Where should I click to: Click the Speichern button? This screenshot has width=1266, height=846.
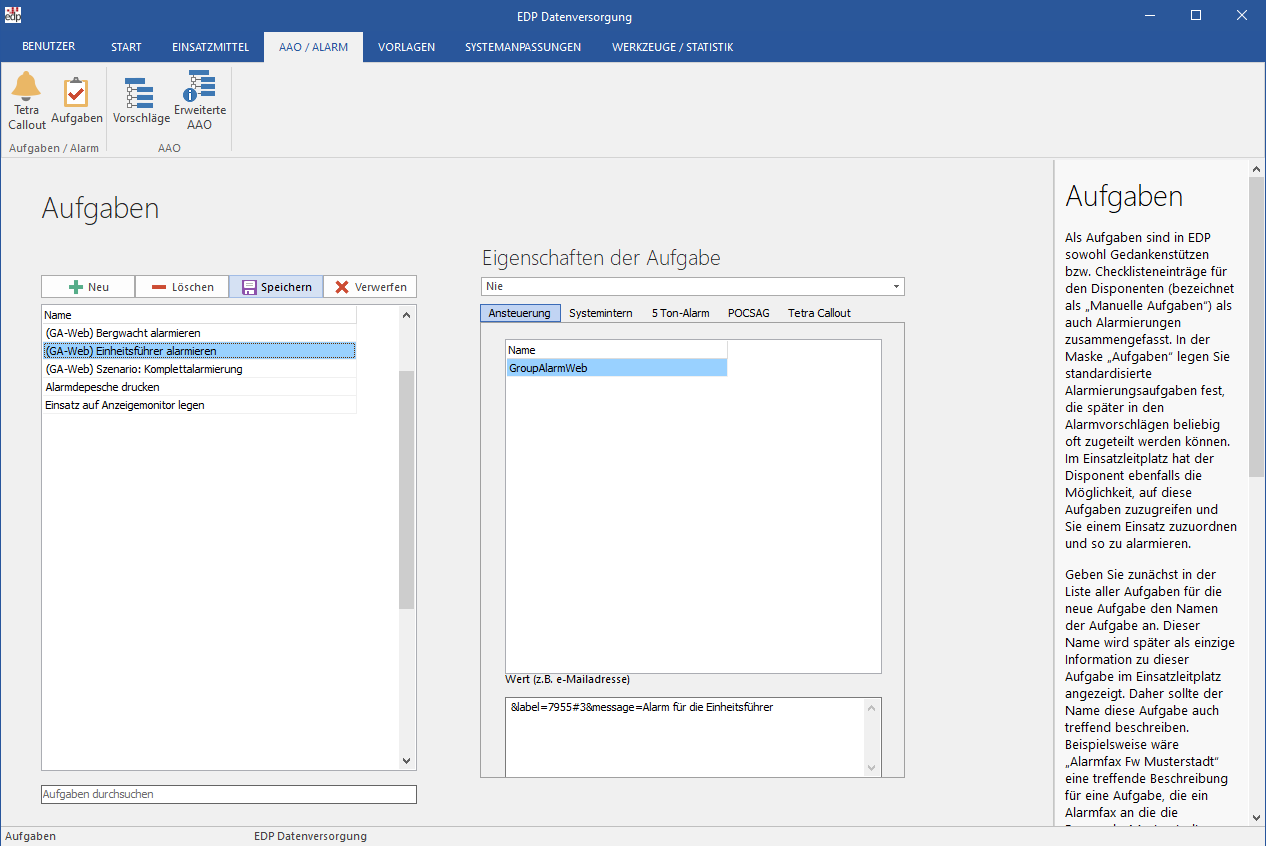276,287
